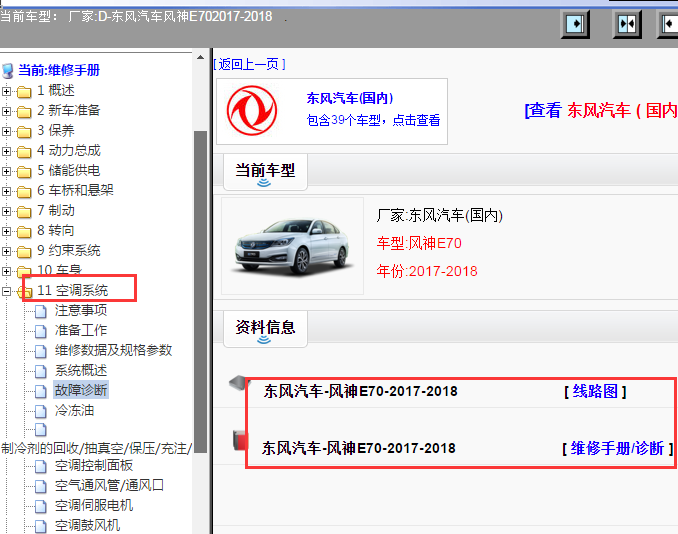678x534 pixels.
Task: Click the 风神E70 car thumbnail
Action: click(x=292, y=246)
